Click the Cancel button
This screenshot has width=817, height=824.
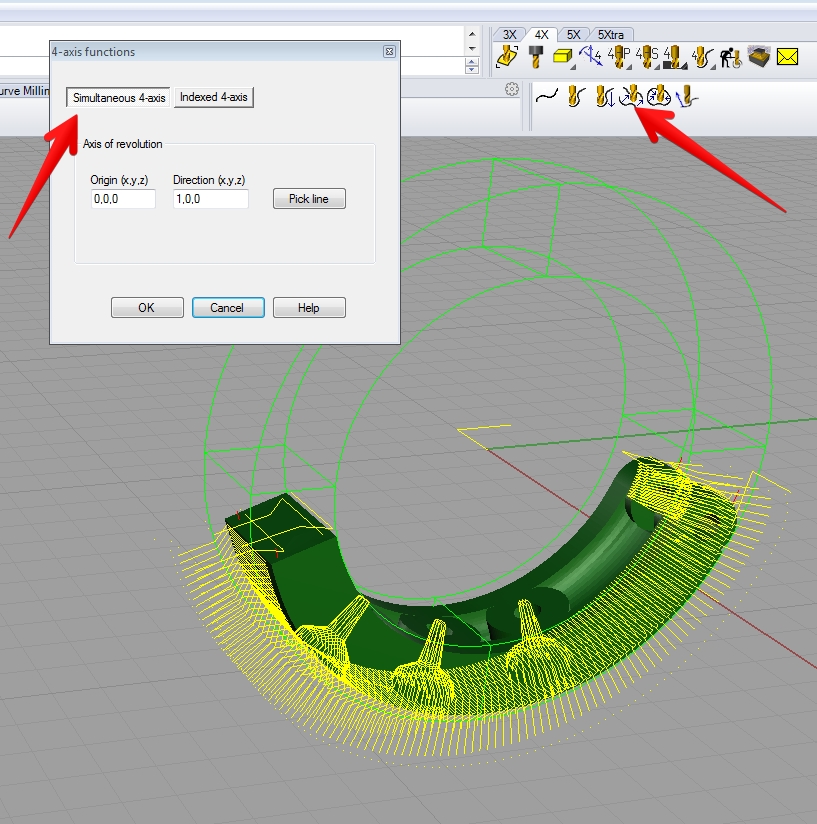click(x=228, y=308)
